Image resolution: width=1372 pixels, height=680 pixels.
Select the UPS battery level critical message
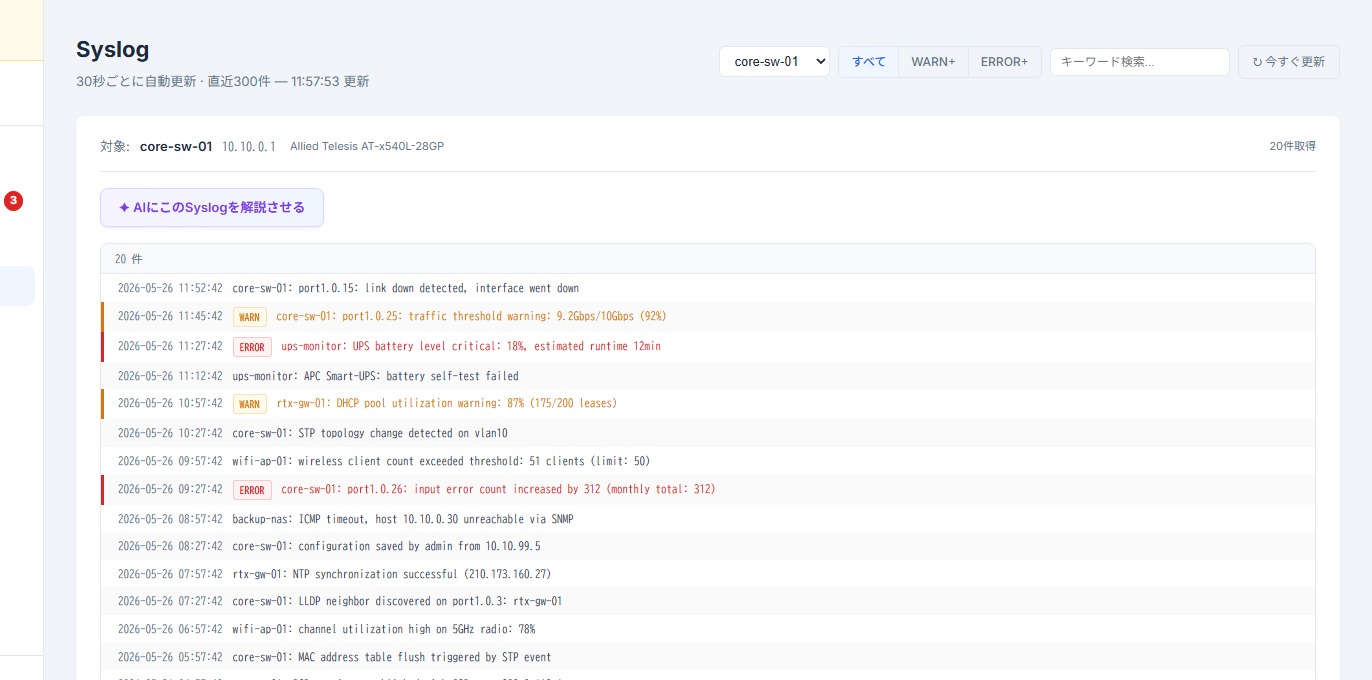(x=471, y=346)
